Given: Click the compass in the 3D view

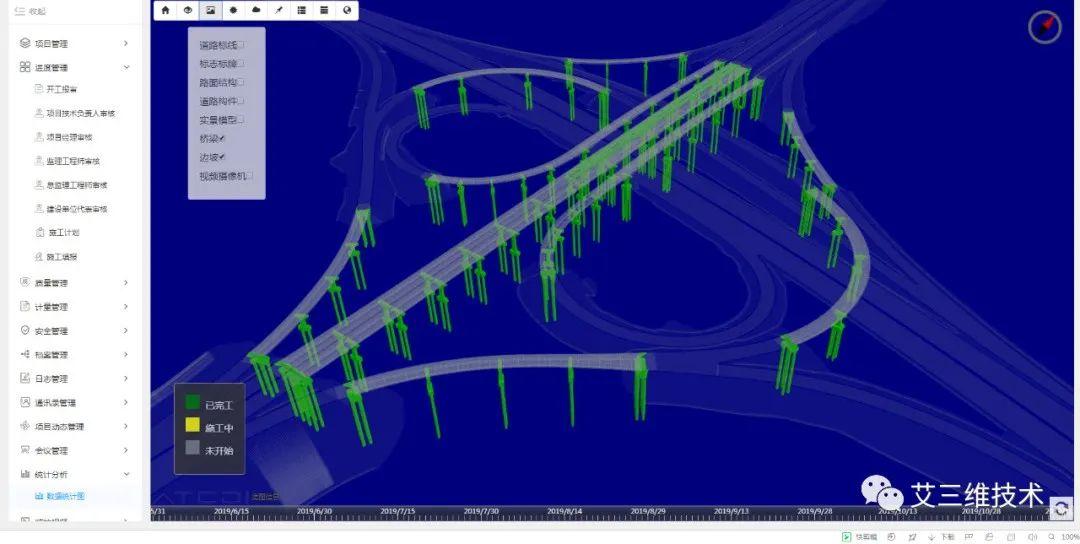Looking at the screenshot, I should 1045,27.
